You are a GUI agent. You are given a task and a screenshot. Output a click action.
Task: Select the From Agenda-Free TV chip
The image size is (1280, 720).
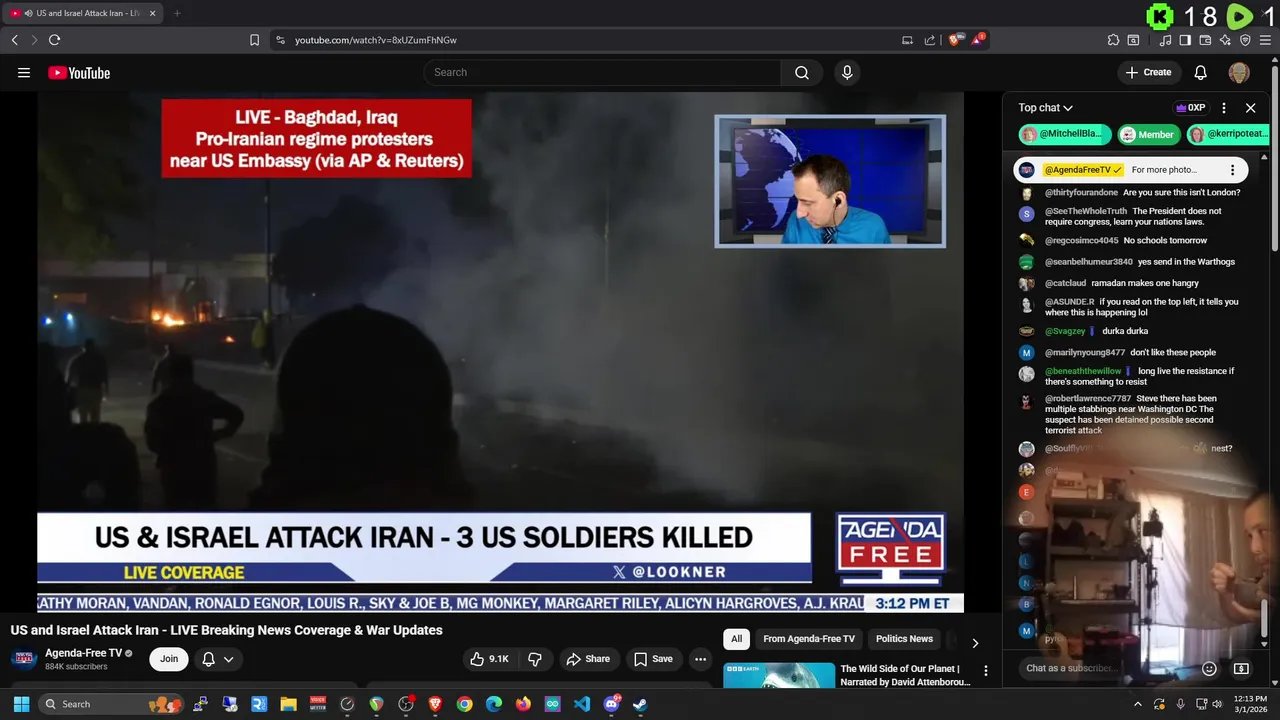(x=809, y=639)
